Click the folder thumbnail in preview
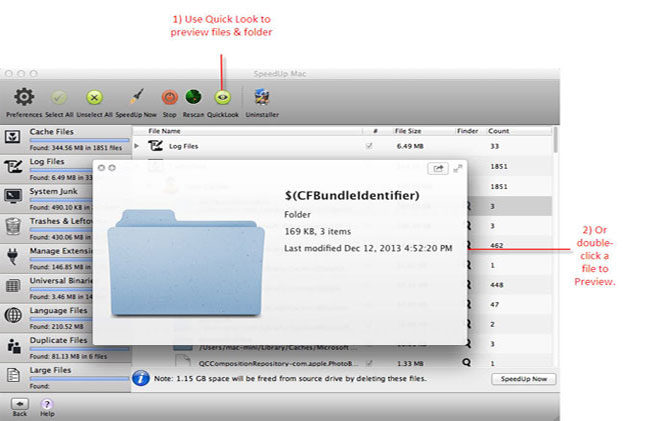 pyautogui.click(x=186, y=263)
